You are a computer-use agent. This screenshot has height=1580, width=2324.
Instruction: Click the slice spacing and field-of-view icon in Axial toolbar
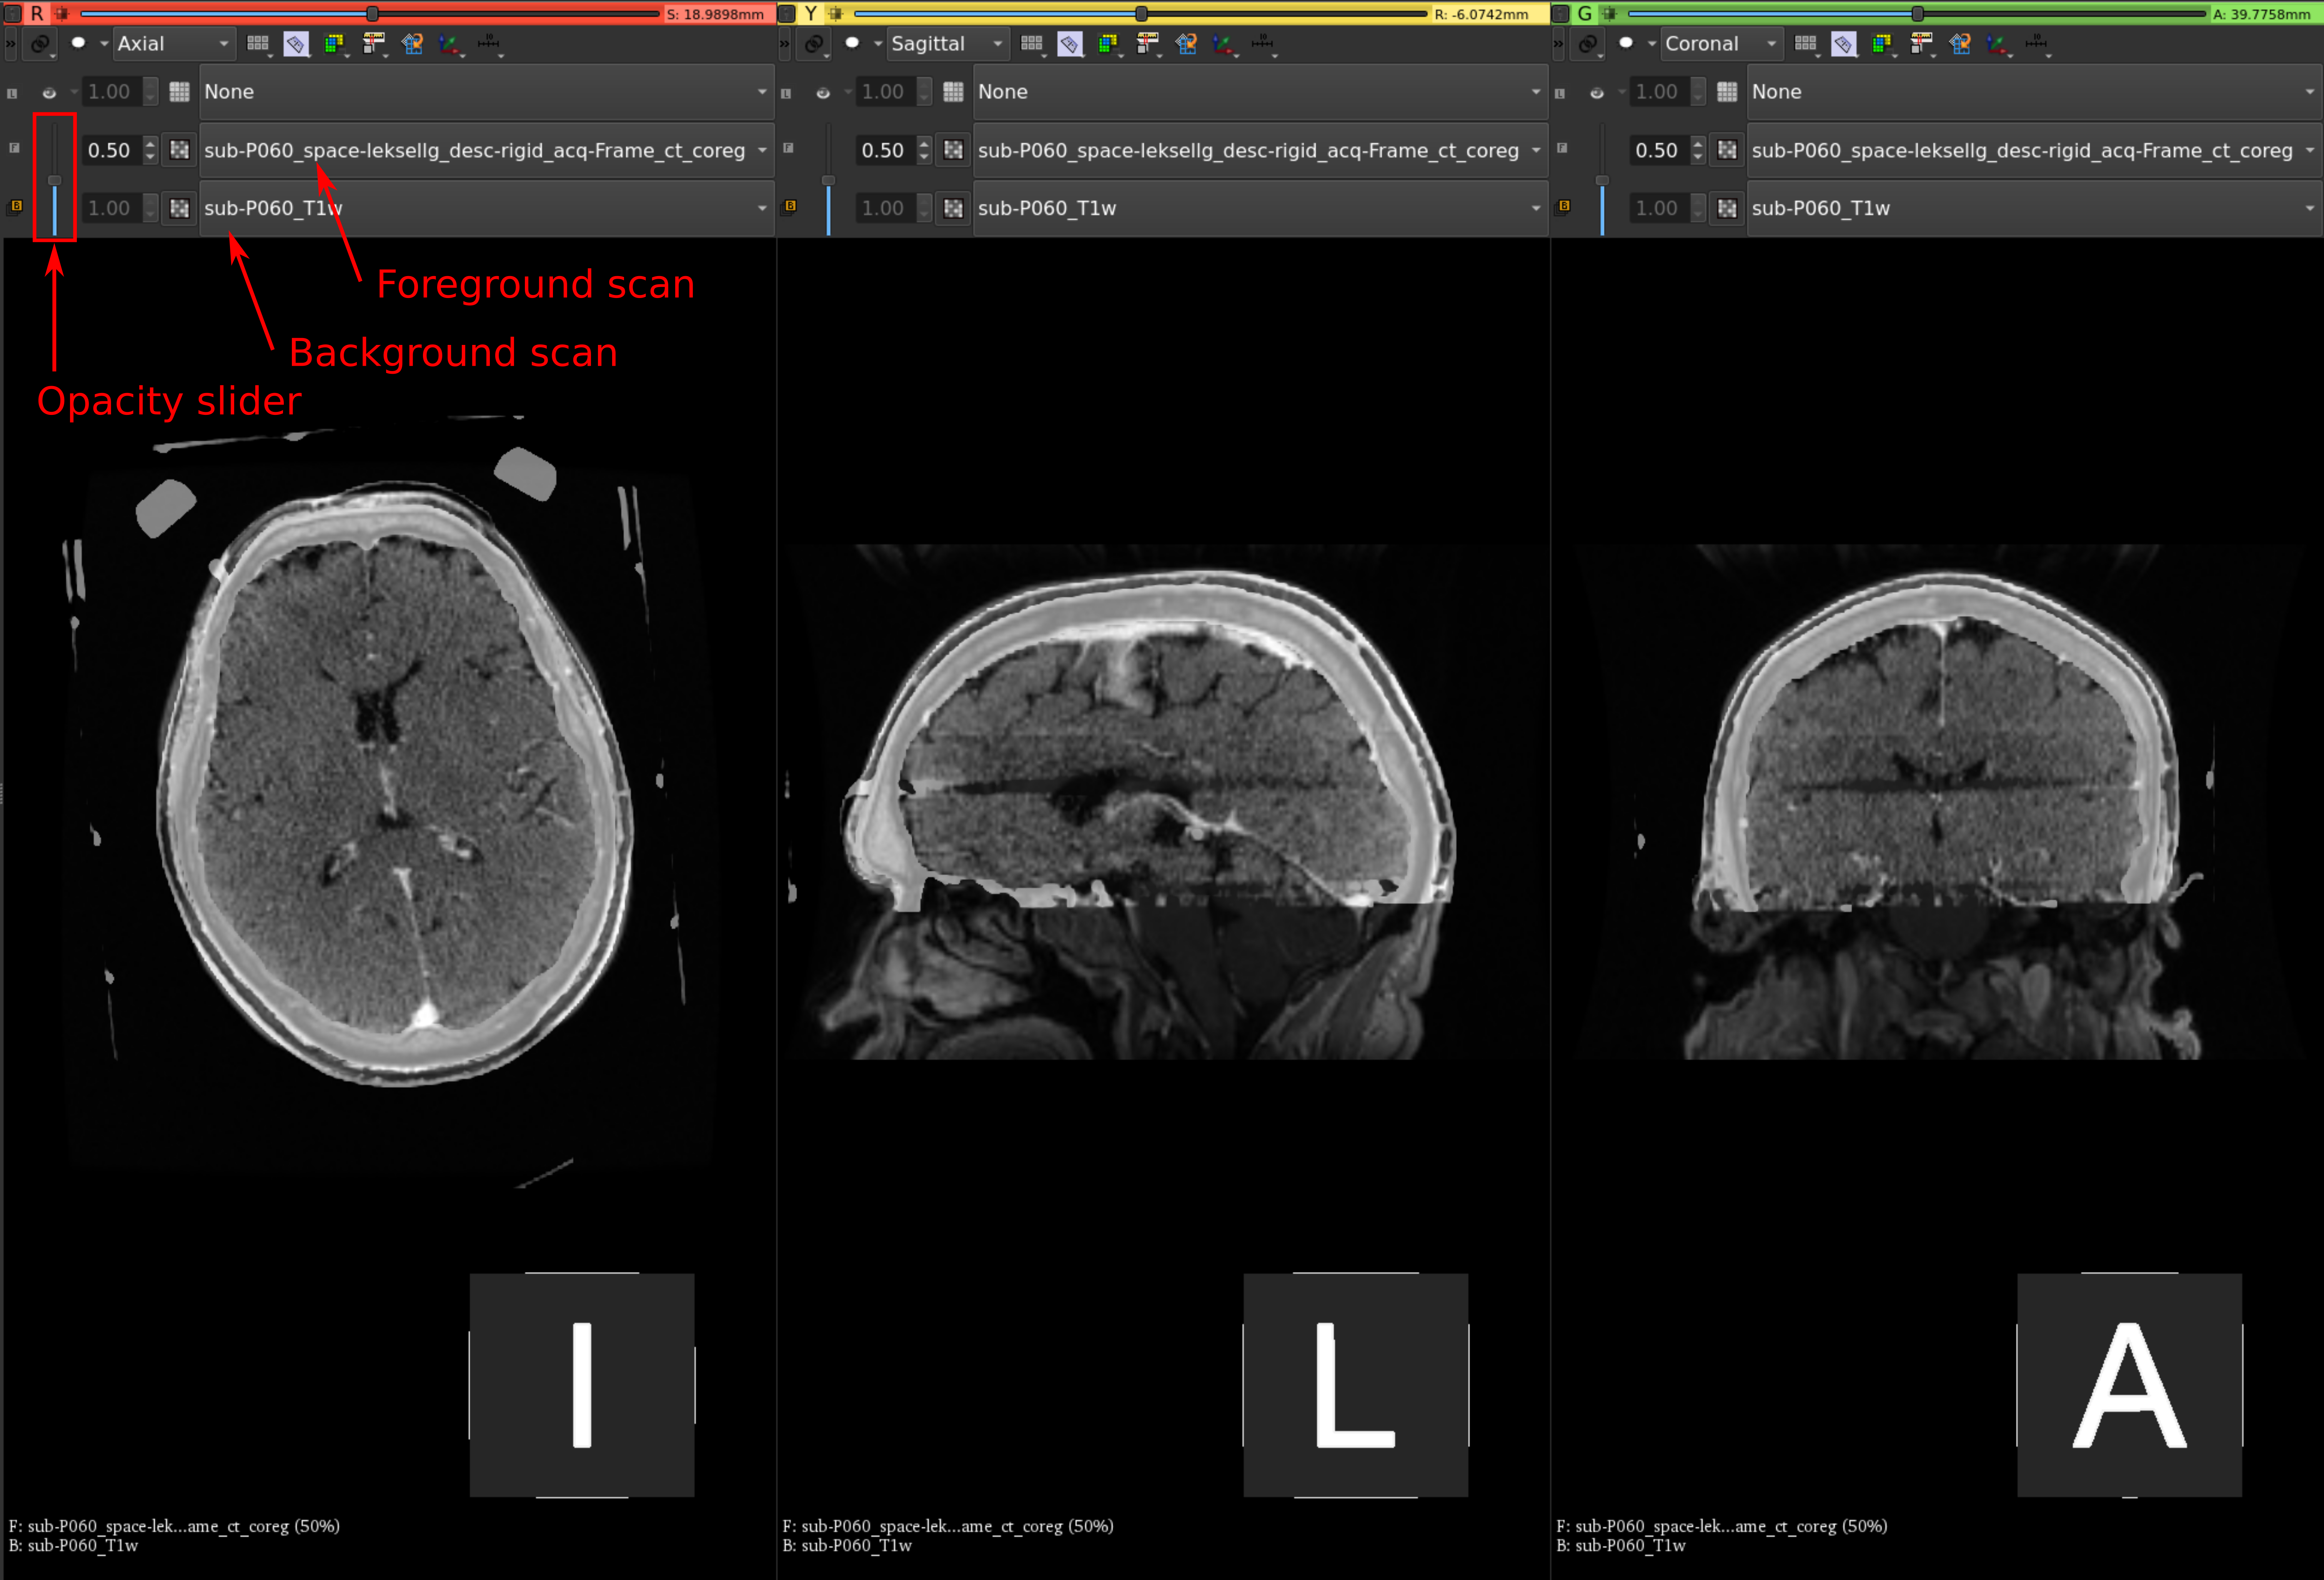[374, 44]
